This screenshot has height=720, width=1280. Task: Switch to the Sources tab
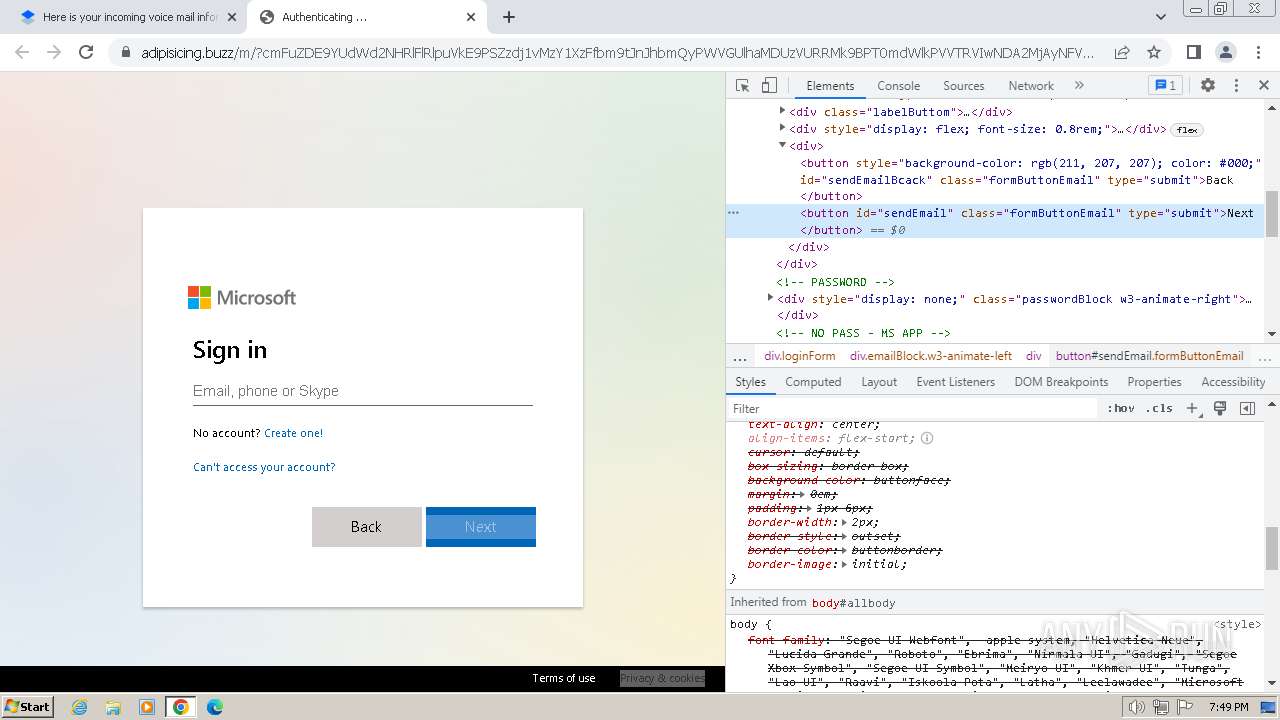[x=963, y=86]
